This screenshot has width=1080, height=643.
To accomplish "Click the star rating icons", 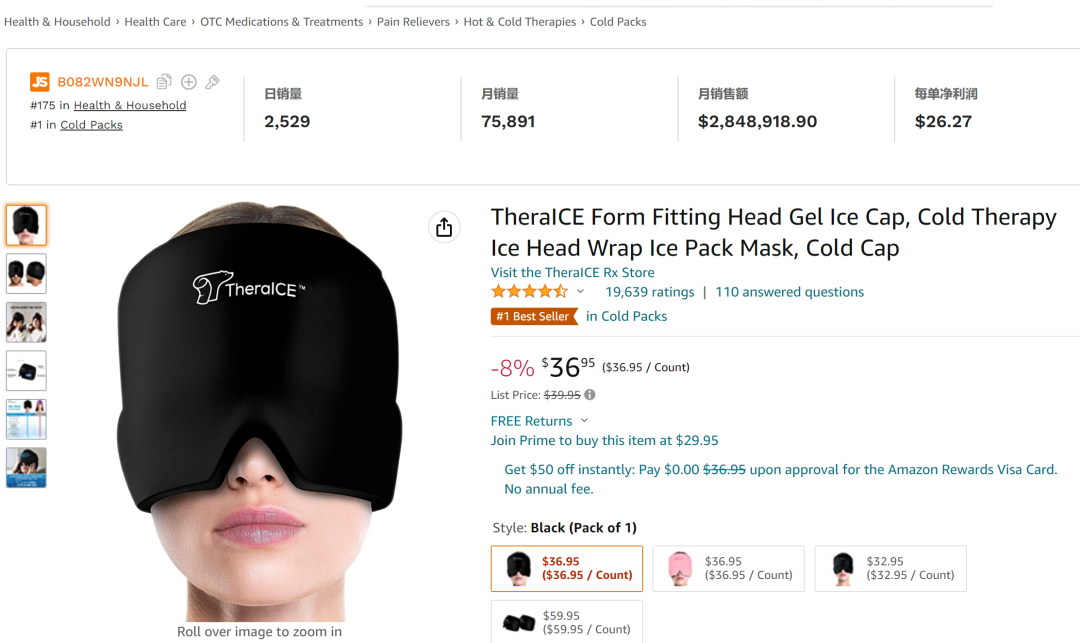I will (x=529, y=292).
